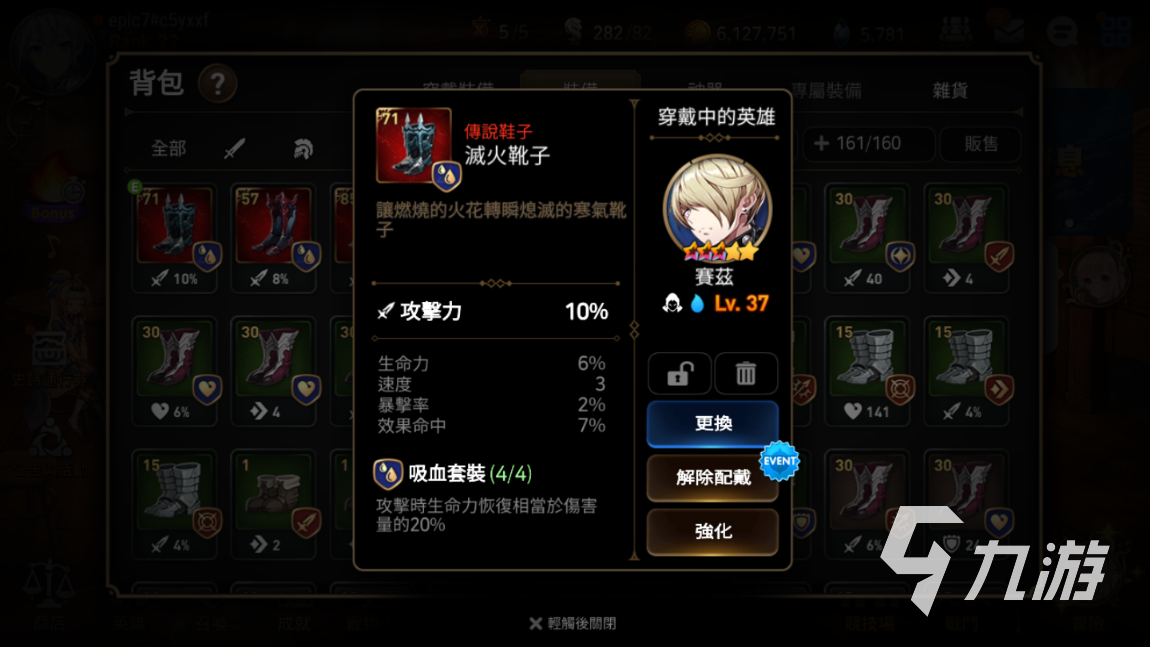
Task: Open 強化 enhance for this item
Action: tap(712, 531)
